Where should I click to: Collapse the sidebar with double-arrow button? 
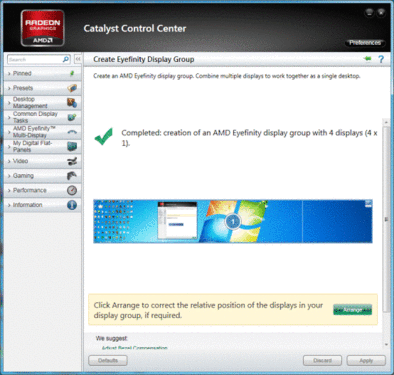click(x=78, y=59)
